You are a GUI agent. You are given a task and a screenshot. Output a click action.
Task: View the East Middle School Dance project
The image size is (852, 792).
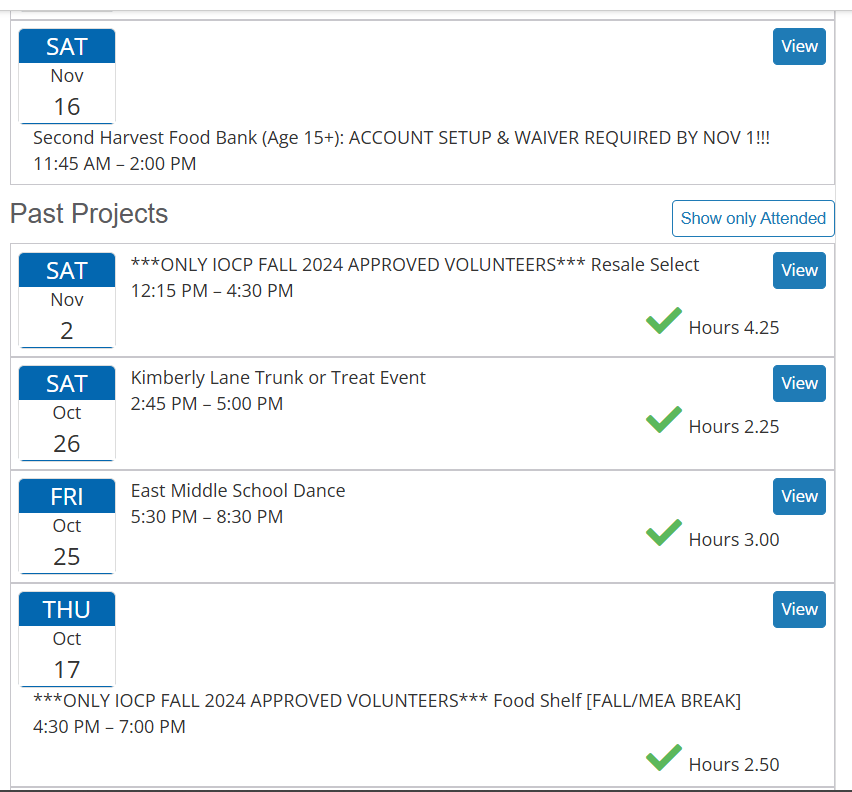click(x=799, y=496)
